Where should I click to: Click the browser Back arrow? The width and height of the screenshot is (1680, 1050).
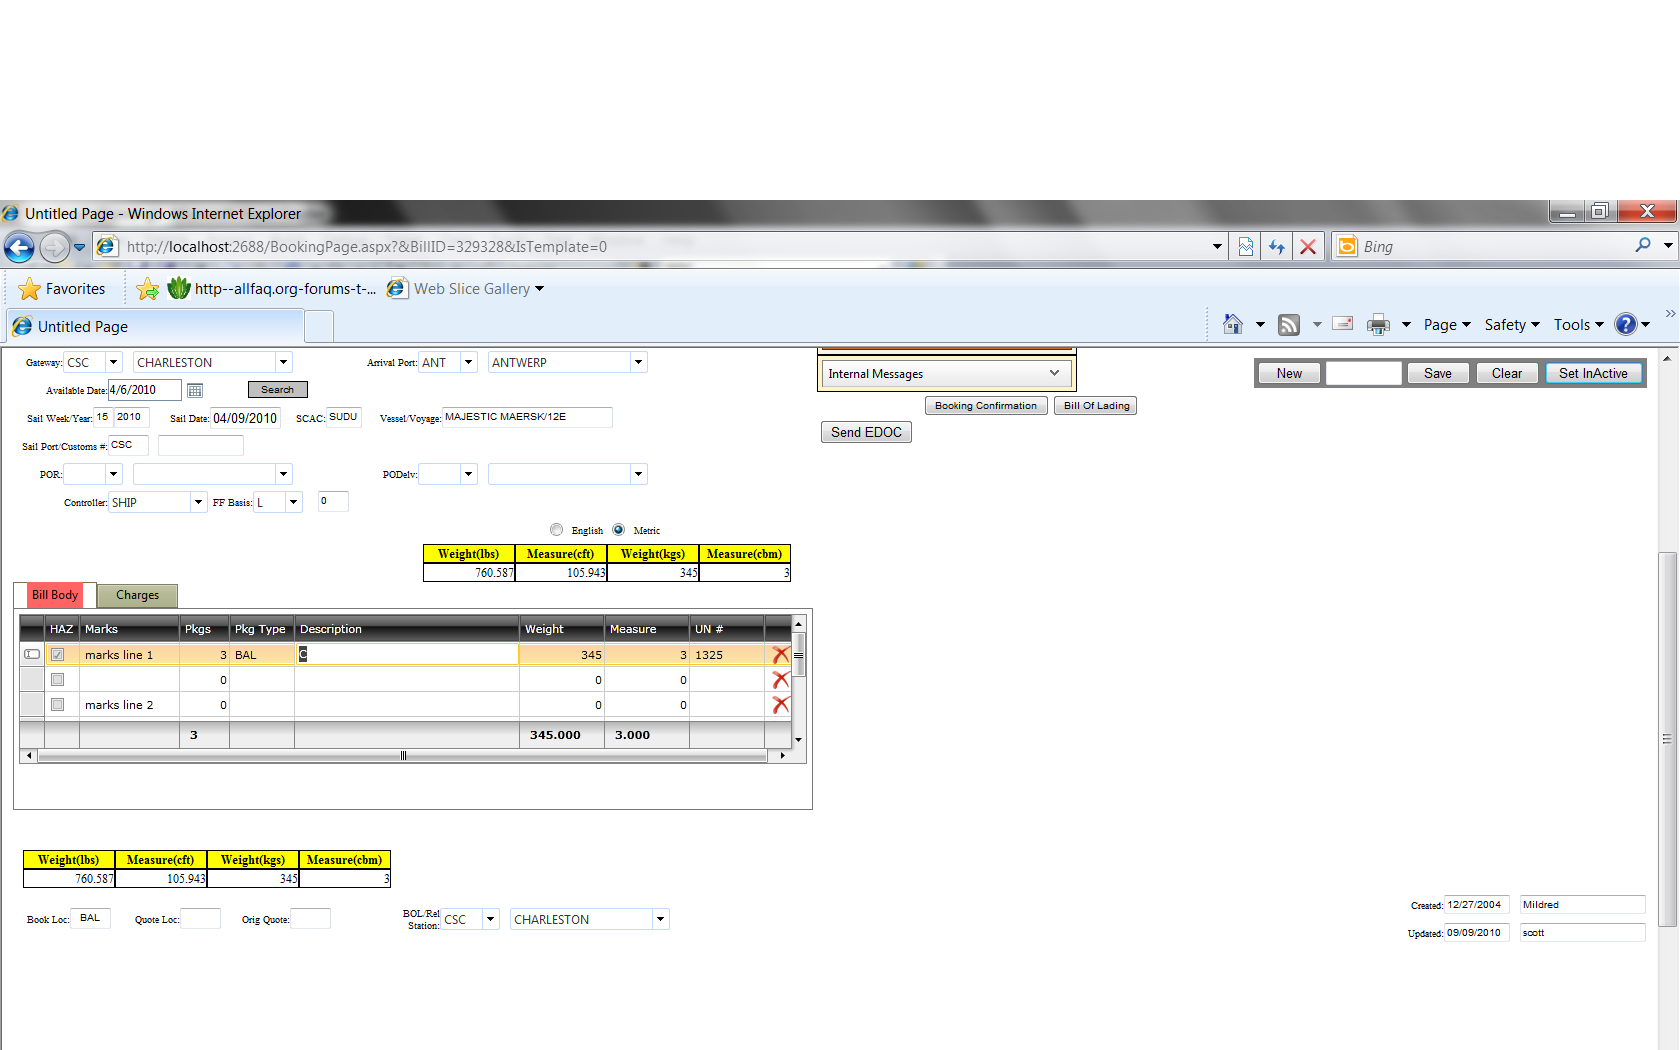click(x=19, y=247)
